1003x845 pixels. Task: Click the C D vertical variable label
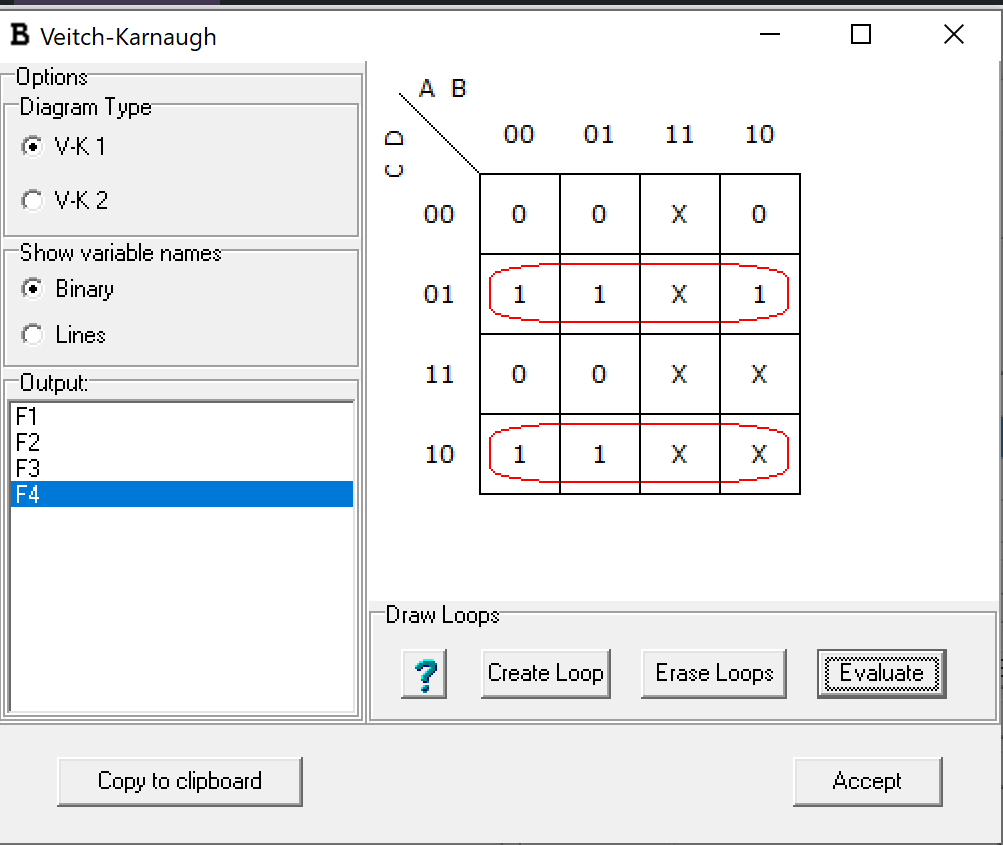coord(394,154)
